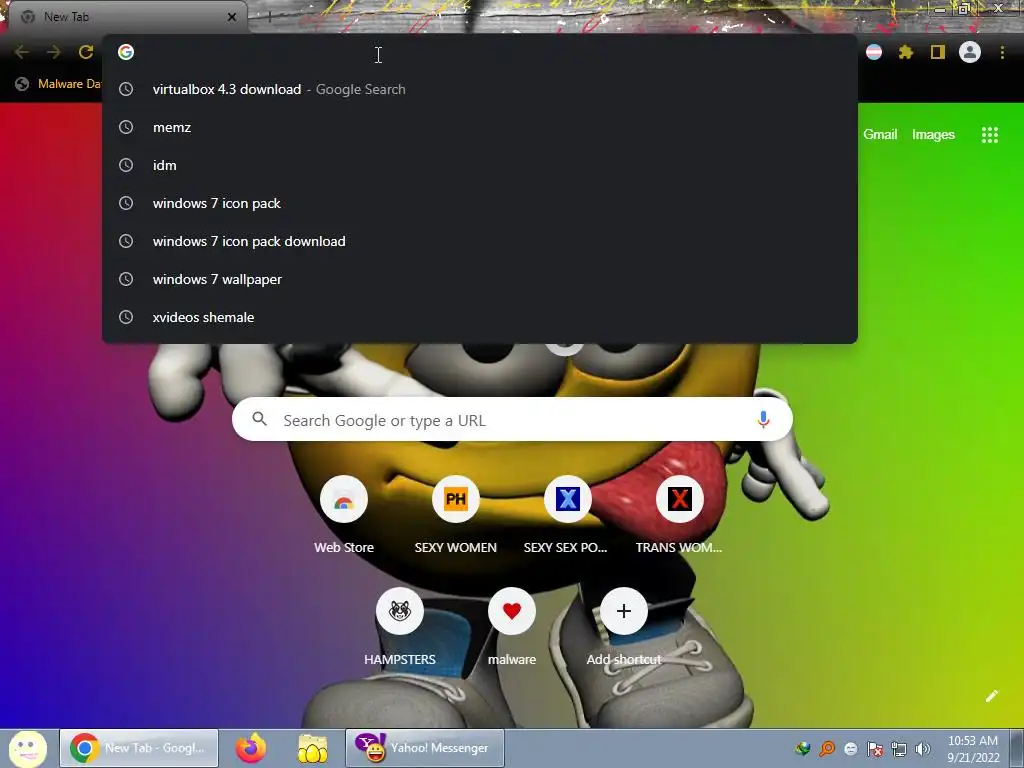This screenshot has height=768, width=1024.
Task: Toggle the side panel icon
Action: click(x=938, y=52)
